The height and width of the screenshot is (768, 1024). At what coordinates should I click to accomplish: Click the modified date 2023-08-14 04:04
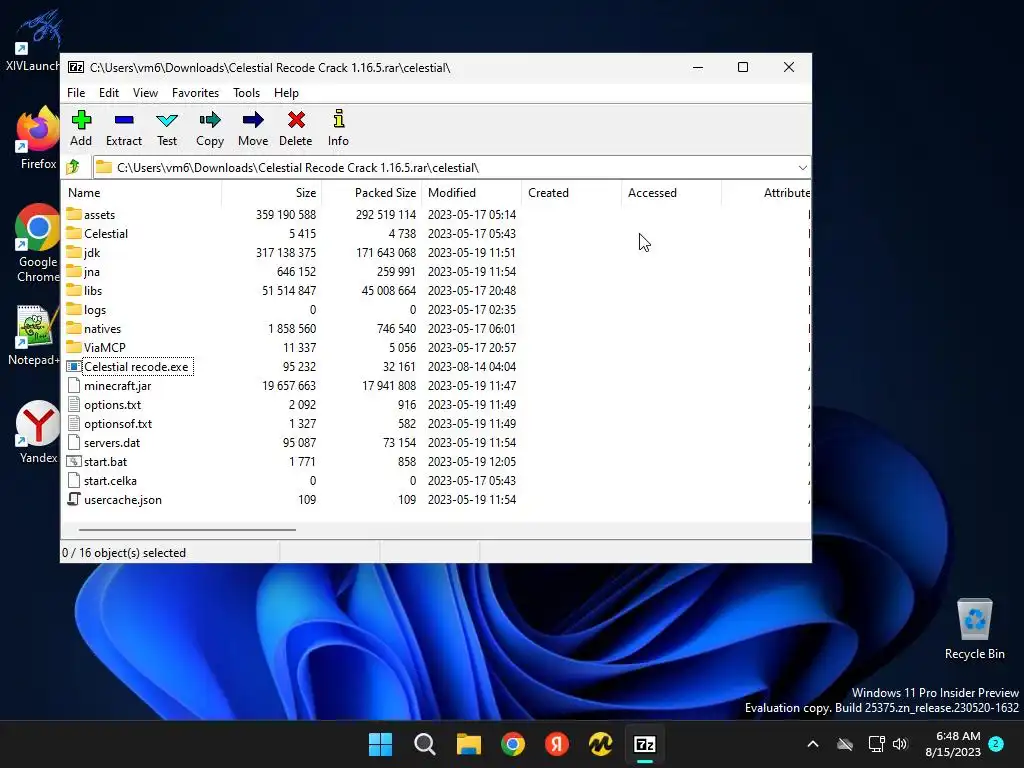click(x=472, y=366)
